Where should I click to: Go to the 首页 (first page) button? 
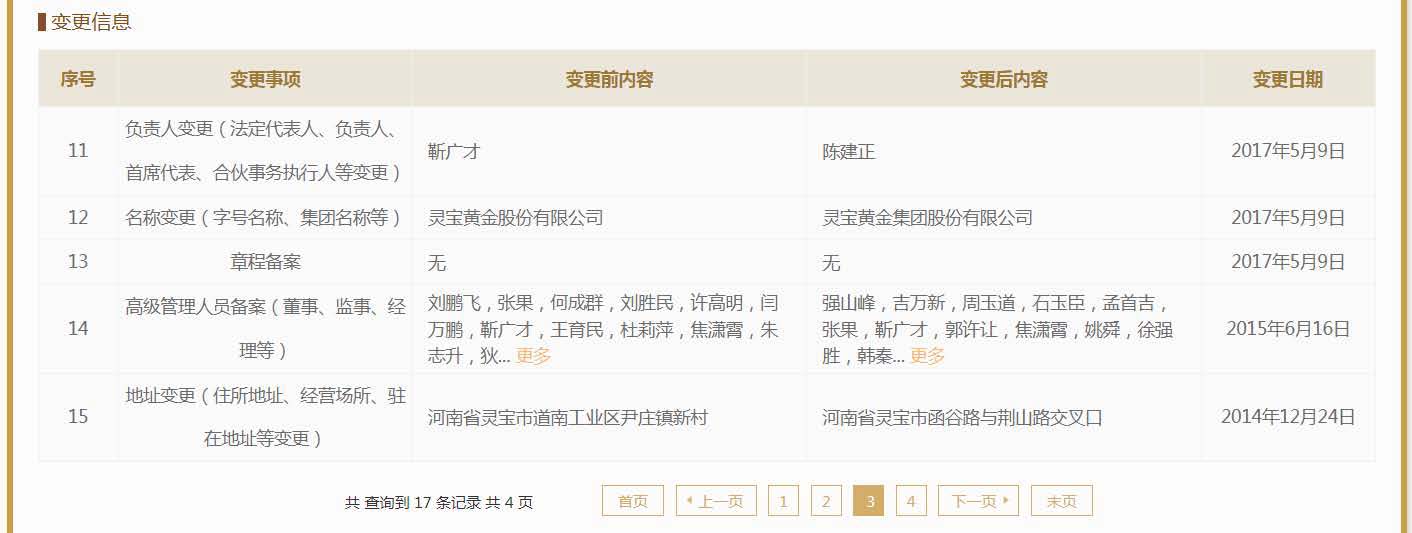(632, 501)
